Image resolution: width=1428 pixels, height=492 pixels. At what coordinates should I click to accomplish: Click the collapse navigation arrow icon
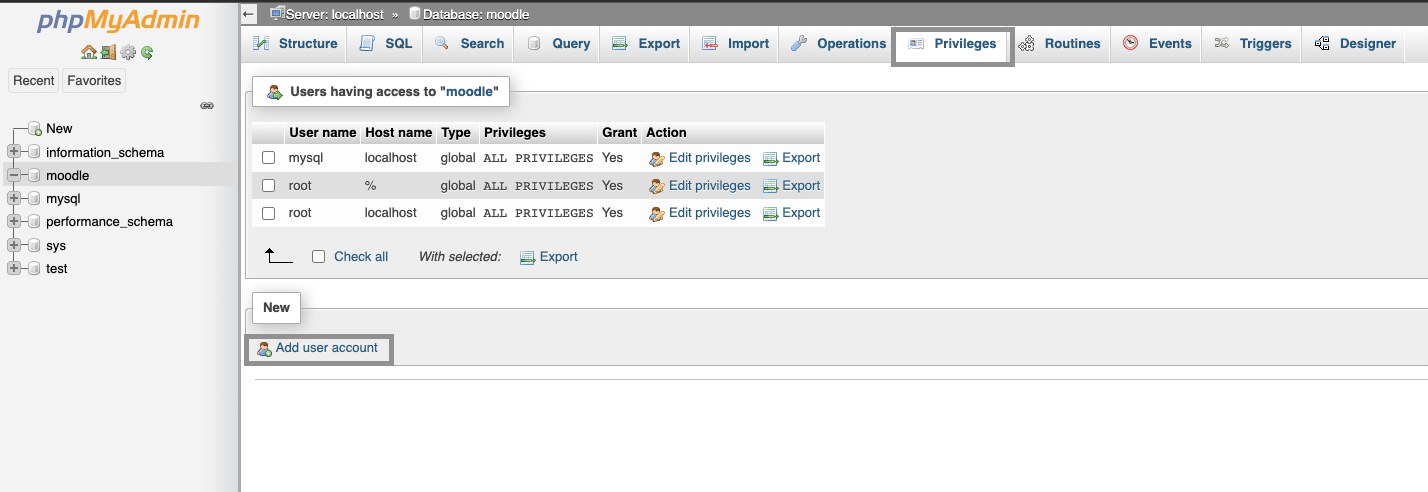click(249, 15)
